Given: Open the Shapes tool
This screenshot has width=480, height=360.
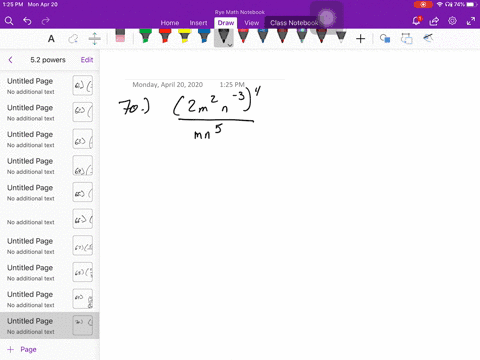Looking at the screenshot, I should click(x=385, y=39).
